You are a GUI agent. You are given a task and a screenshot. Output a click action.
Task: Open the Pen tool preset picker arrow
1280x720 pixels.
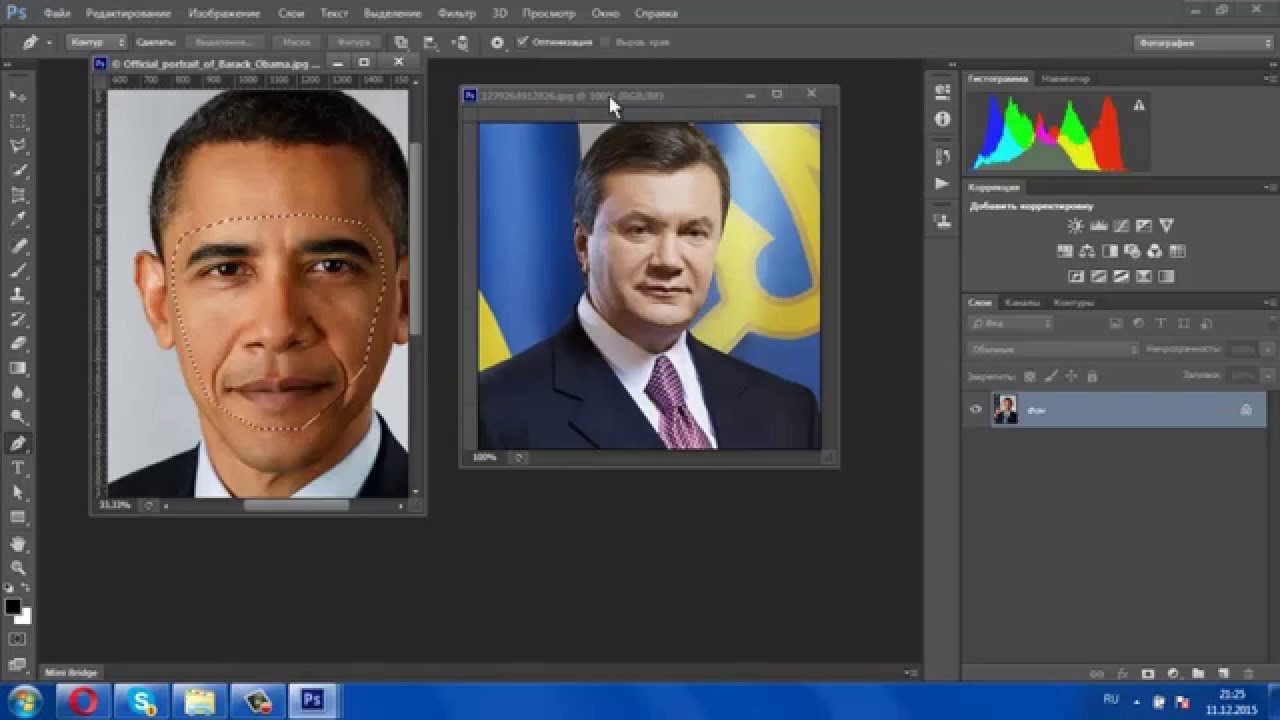tap(48, 43)
